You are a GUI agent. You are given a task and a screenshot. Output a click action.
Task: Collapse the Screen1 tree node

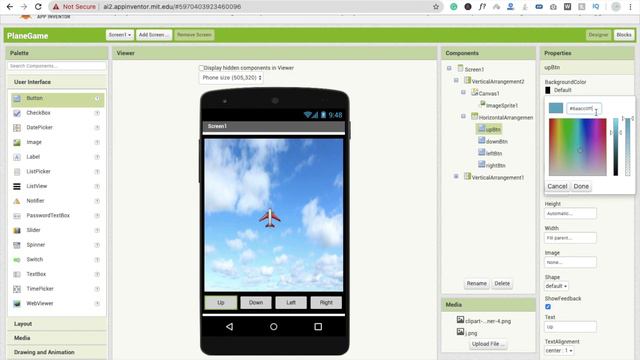point(449,69)
